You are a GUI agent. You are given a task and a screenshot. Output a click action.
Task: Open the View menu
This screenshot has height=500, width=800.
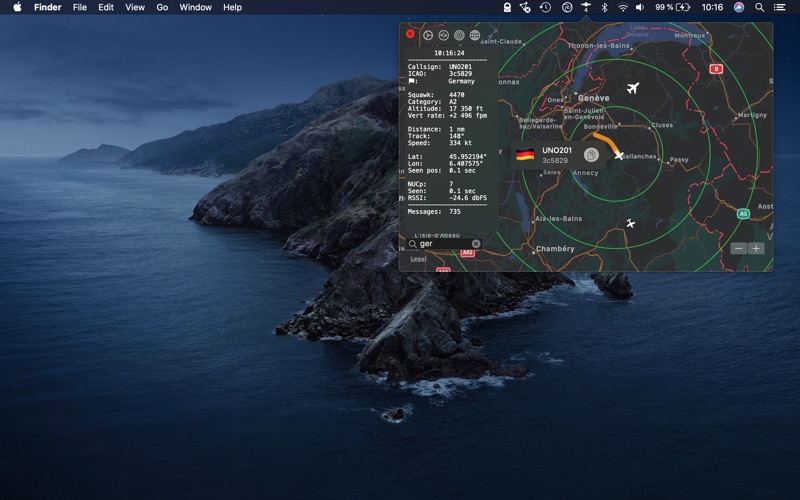135,7
